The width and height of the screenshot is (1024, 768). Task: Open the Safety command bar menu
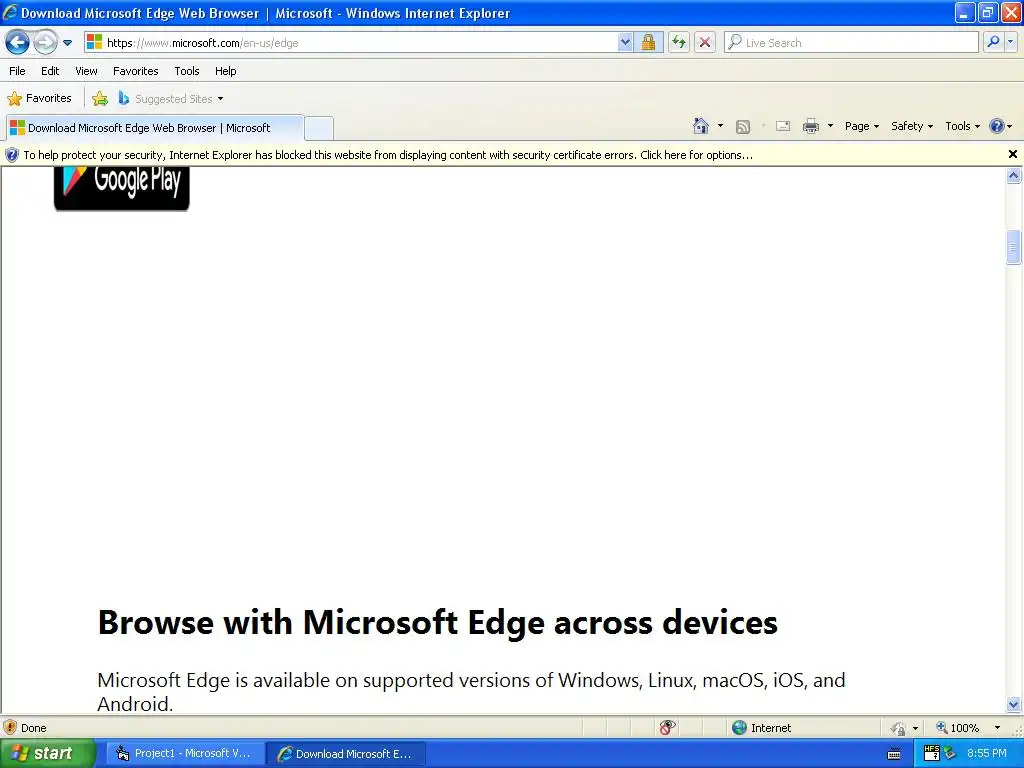[912, 126]
